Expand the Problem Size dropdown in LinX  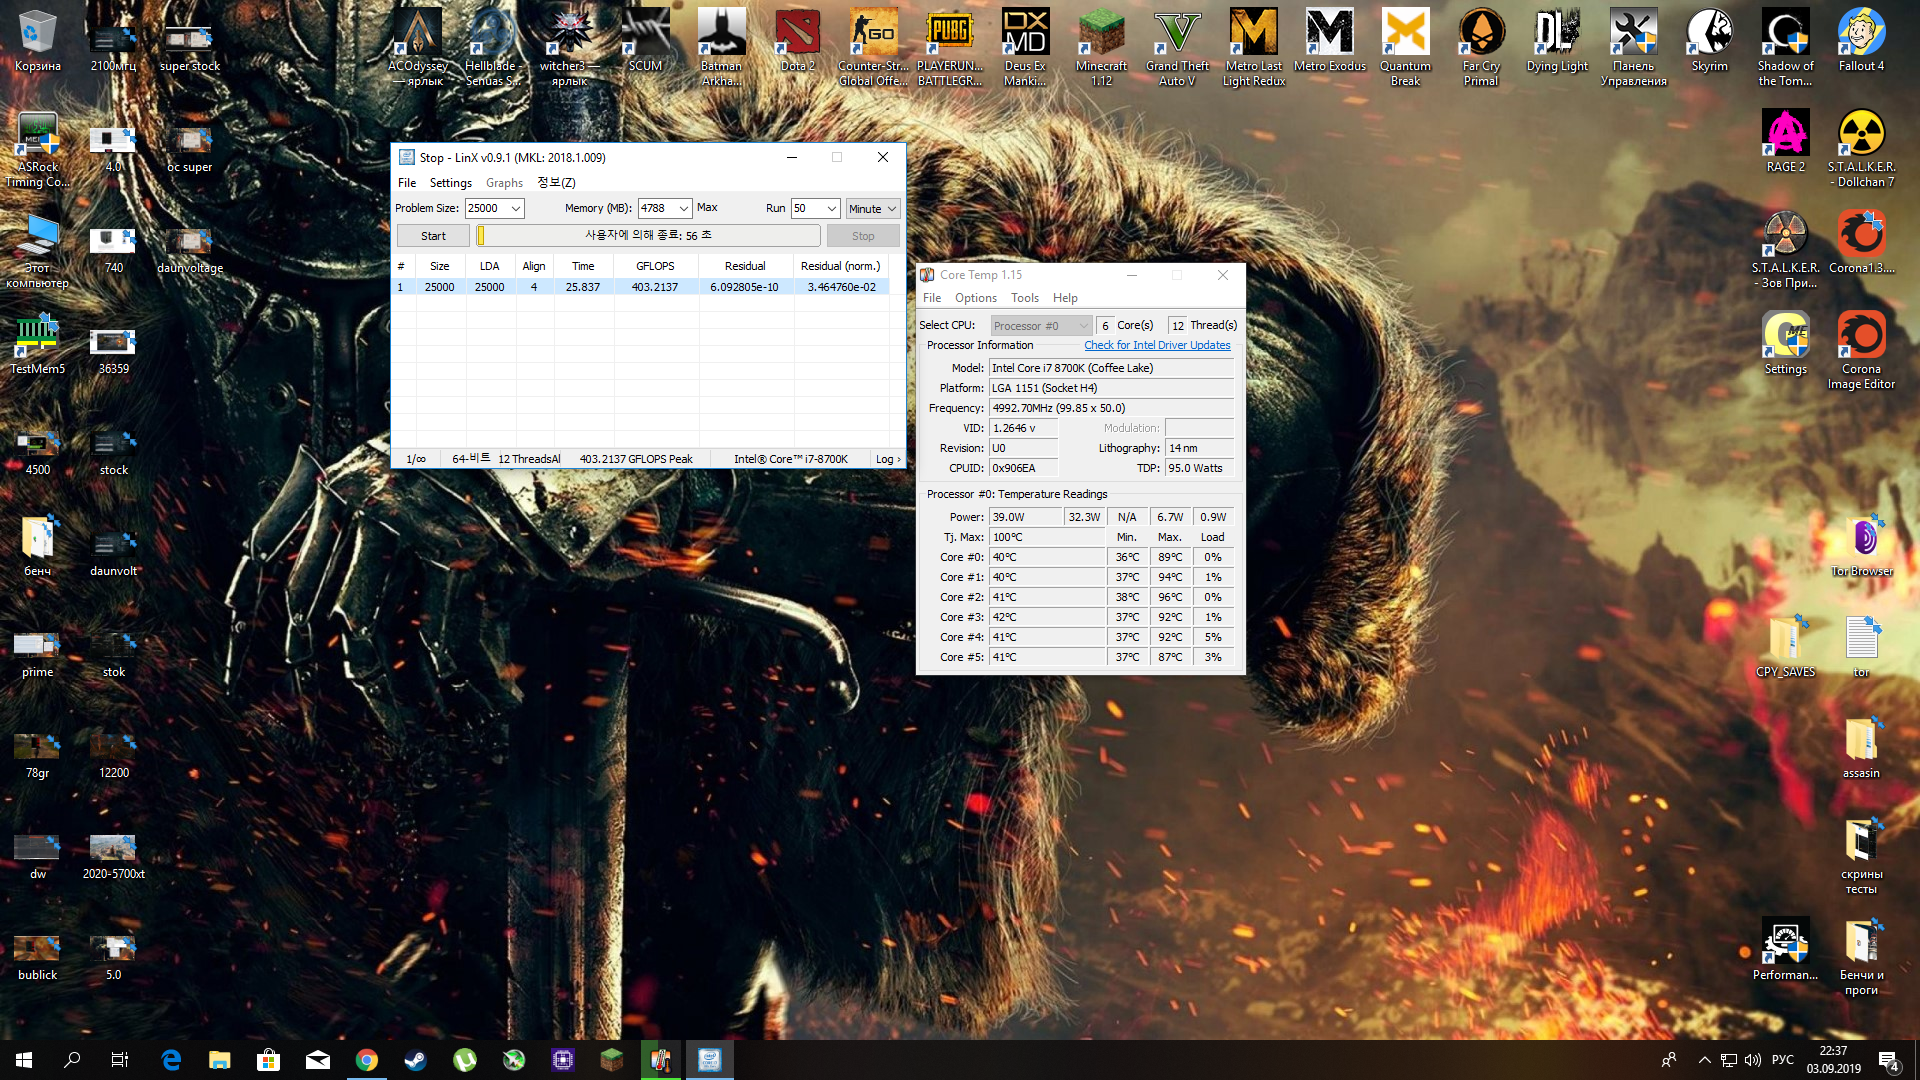click(516, 209)
